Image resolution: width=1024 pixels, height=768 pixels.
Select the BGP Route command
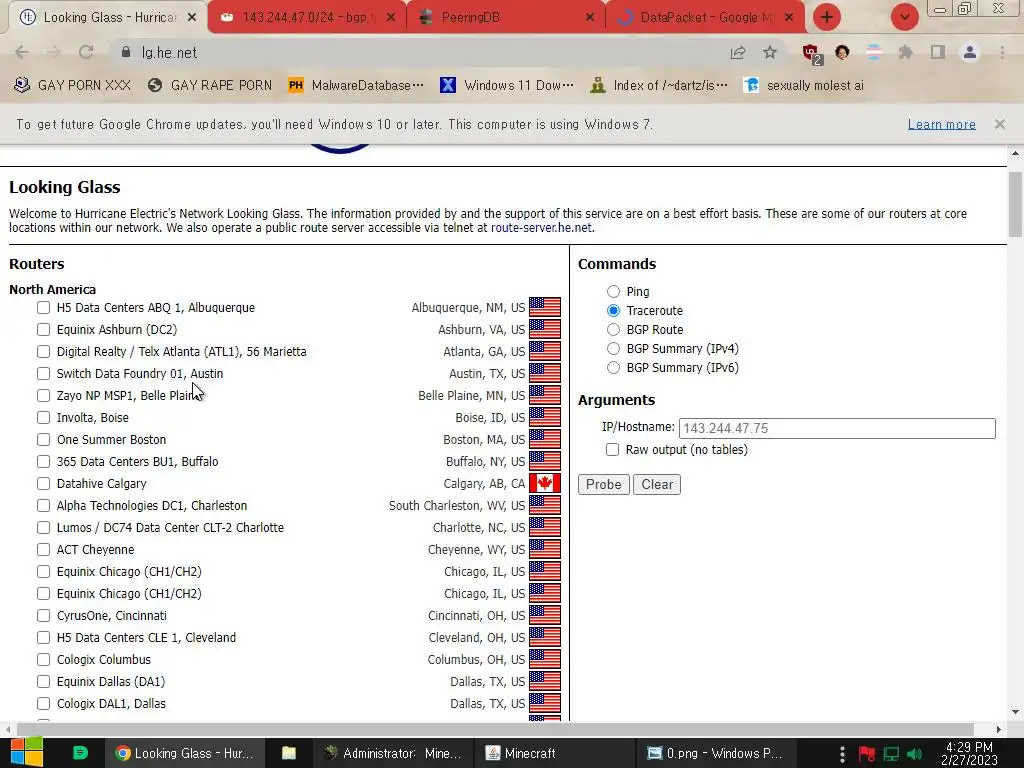613,329
